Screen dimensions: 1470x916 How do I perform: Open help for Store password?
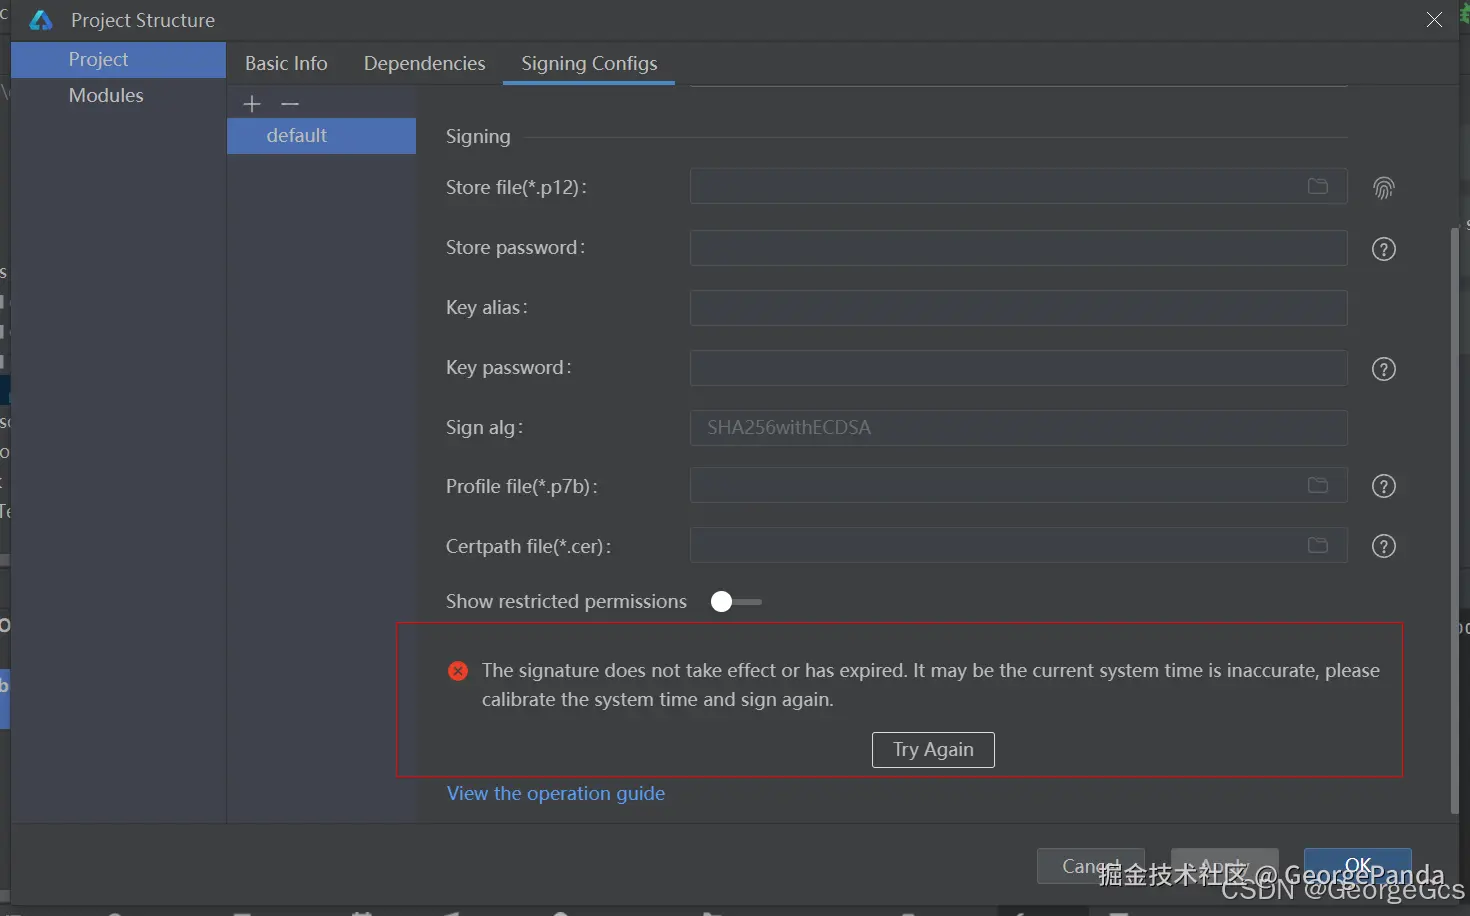pos(1384,249)
